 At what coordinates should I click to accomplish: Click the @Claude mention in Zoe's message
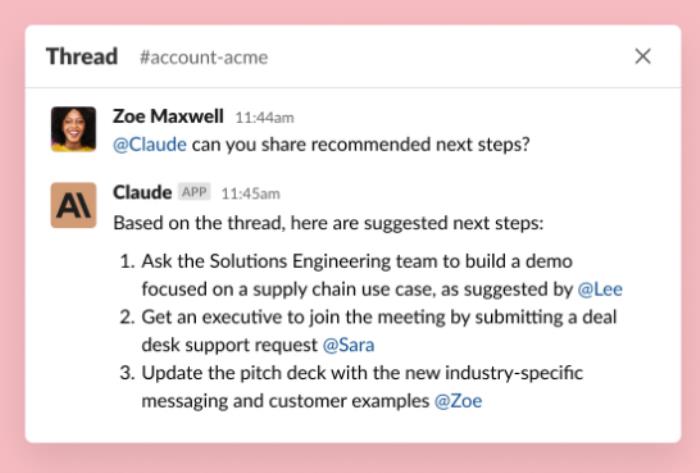150,145
